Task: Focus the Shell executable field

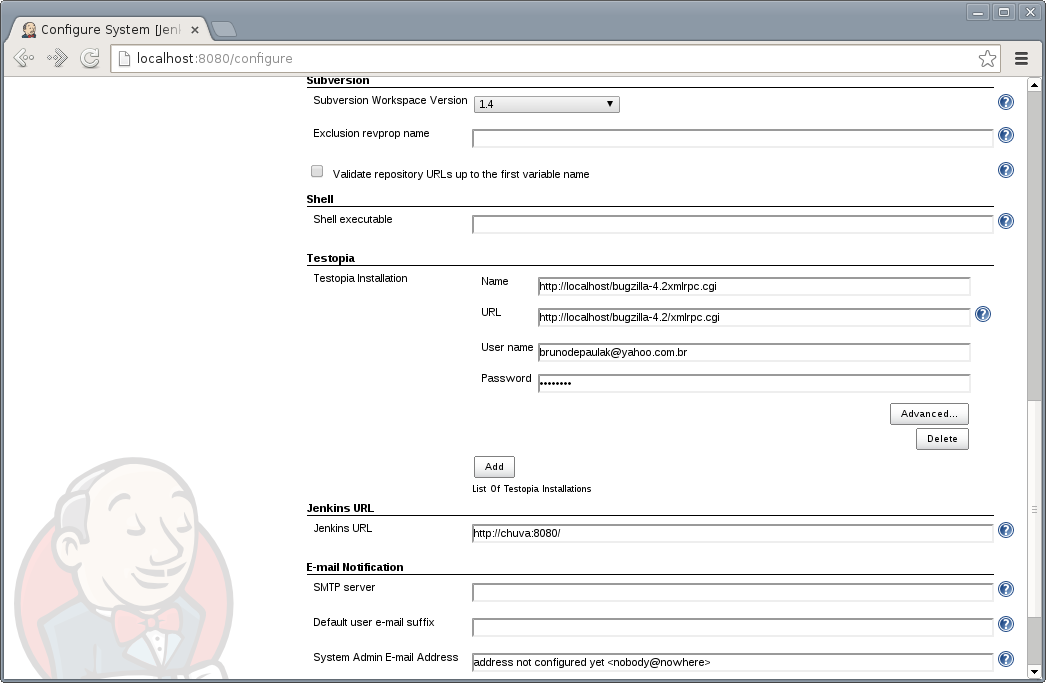Action: pos(732,225)
